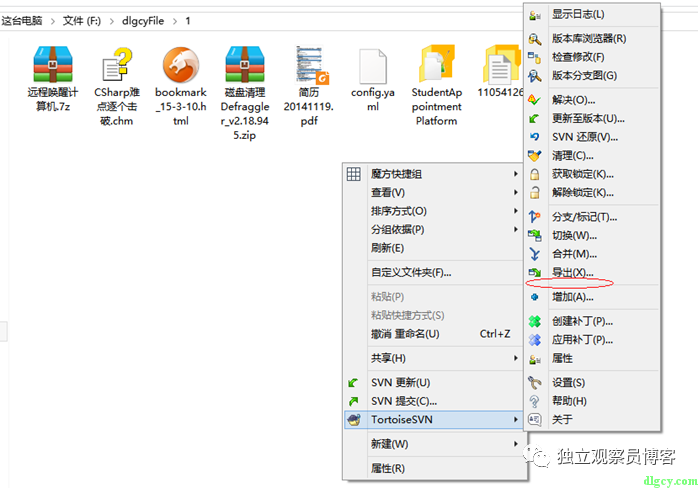
Task: Click the TortoiseSVN Settings (设置) wrench icon
Action: click(x=534, y=382)
